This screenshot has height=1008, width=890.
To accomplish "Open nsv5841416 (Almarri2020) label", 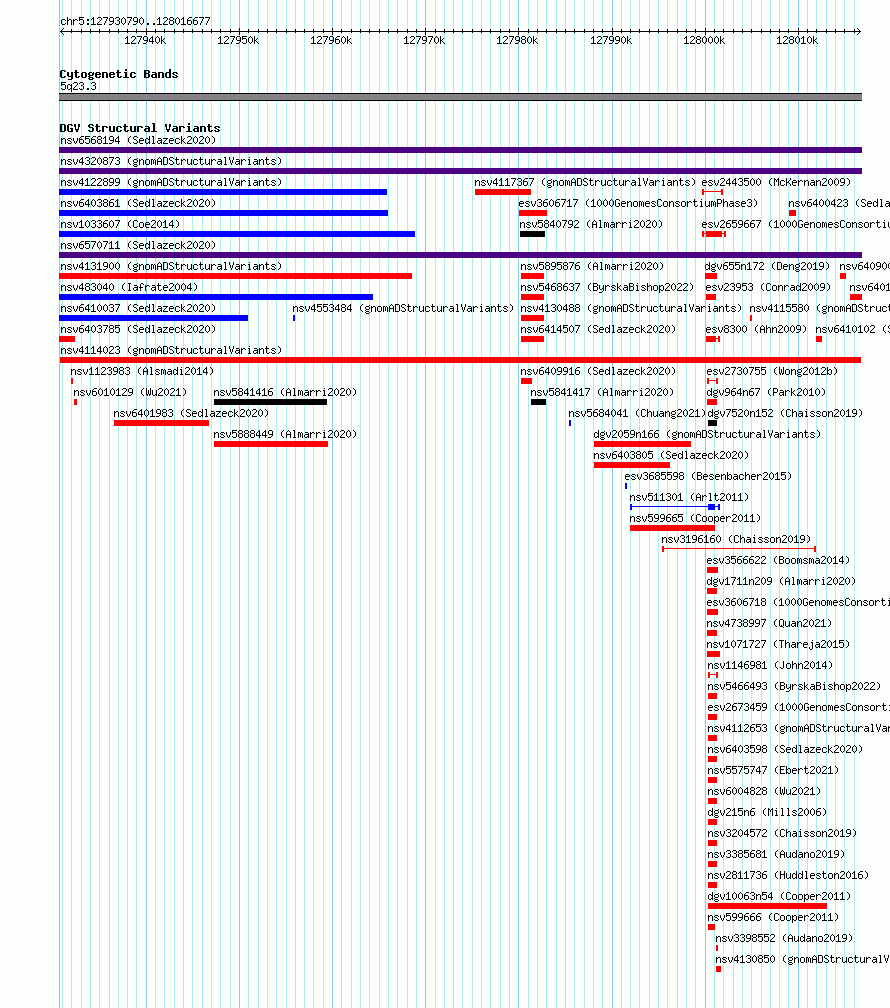I will (x=285, y=392).
